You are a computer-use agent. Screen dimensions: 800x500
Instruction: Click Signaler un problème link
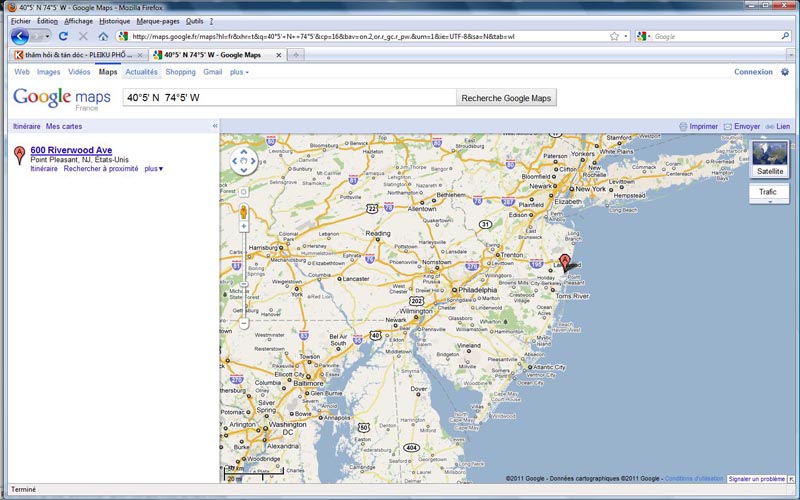click(x=757, y=479)
